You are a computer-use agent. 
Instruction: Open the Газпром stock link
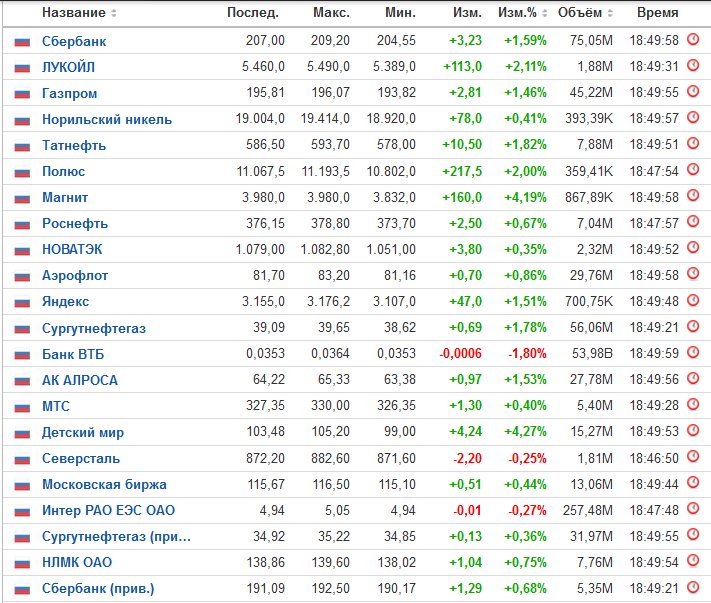[x=69, y=93]
